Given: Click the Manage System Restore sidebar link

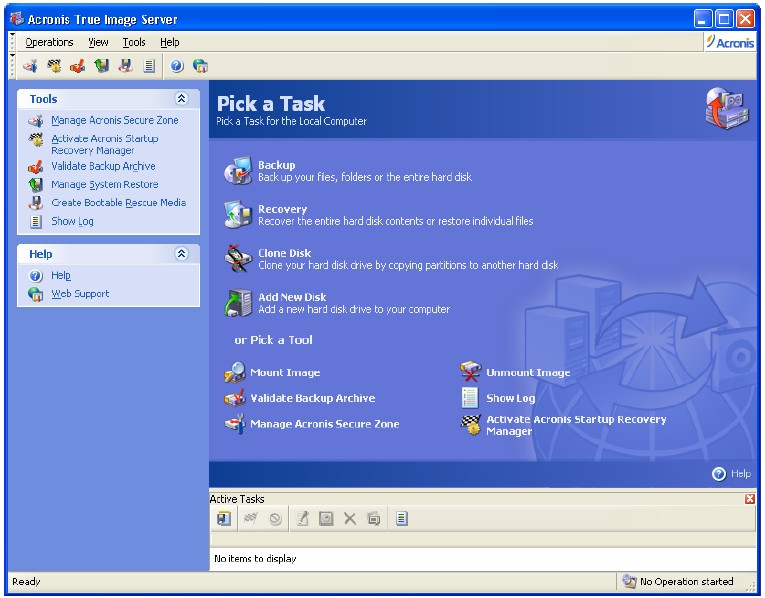Looking at the screenshot, I should (x=105, y=184).
